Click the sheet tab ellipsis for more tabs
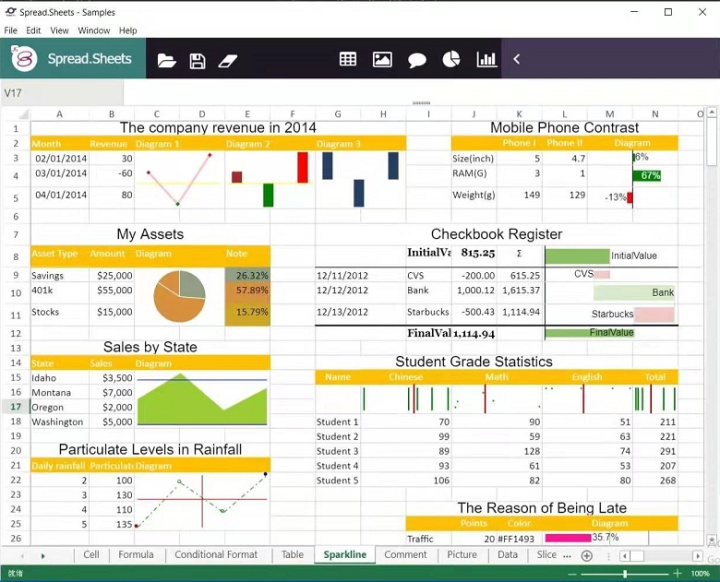720x582 pixels. (x=568, y=556)
